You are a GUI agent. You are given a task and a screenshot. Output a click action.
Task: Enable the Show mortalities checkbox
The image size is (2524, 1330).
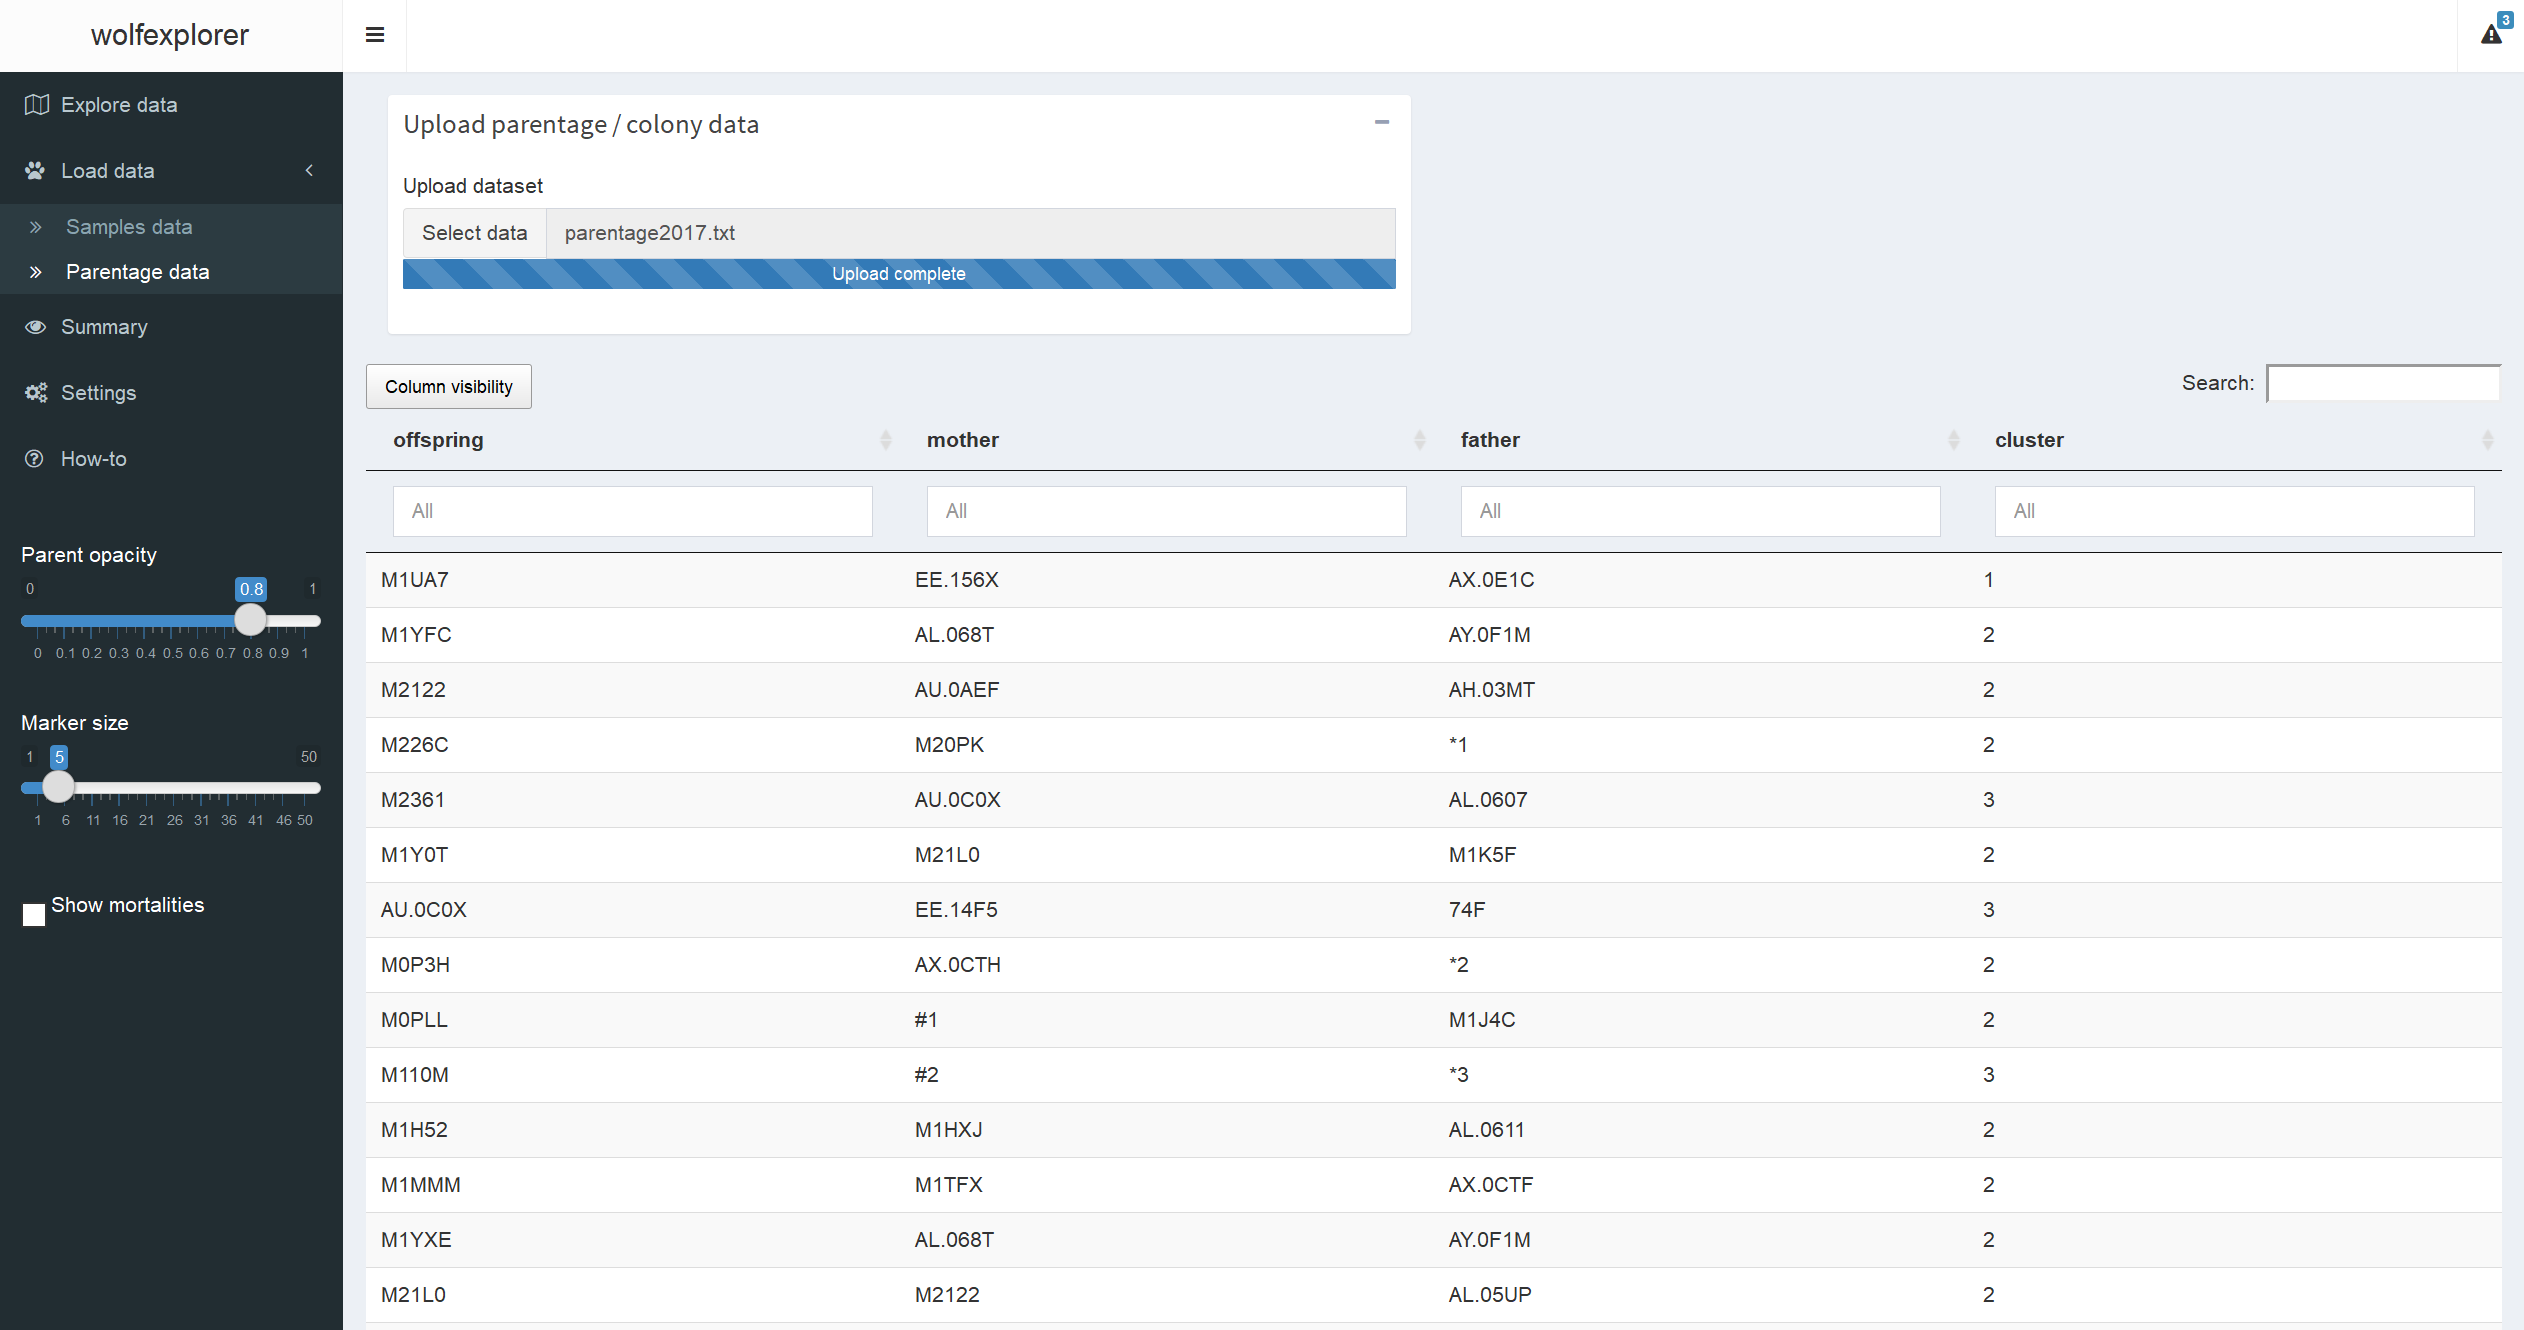tap(34, 914)
